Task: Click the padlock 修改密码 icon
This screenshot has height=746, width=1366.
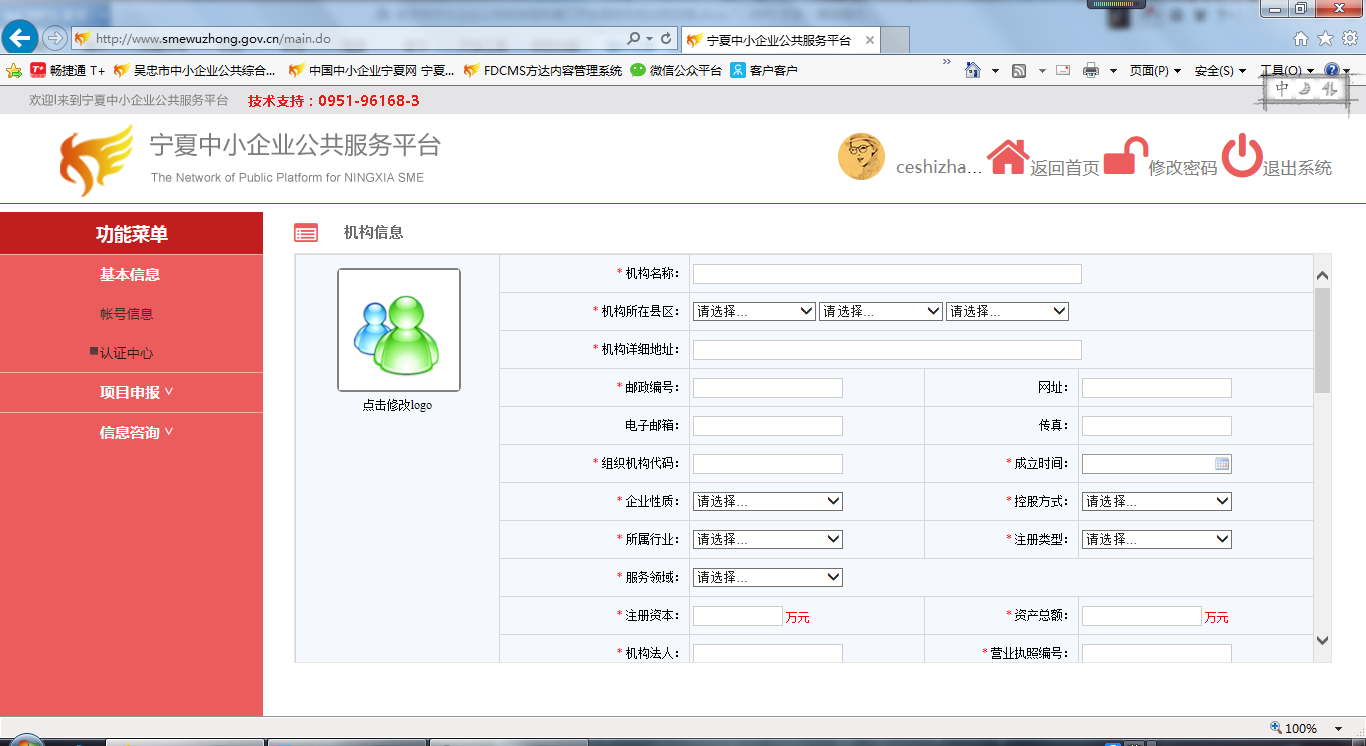Action: 1124,157
